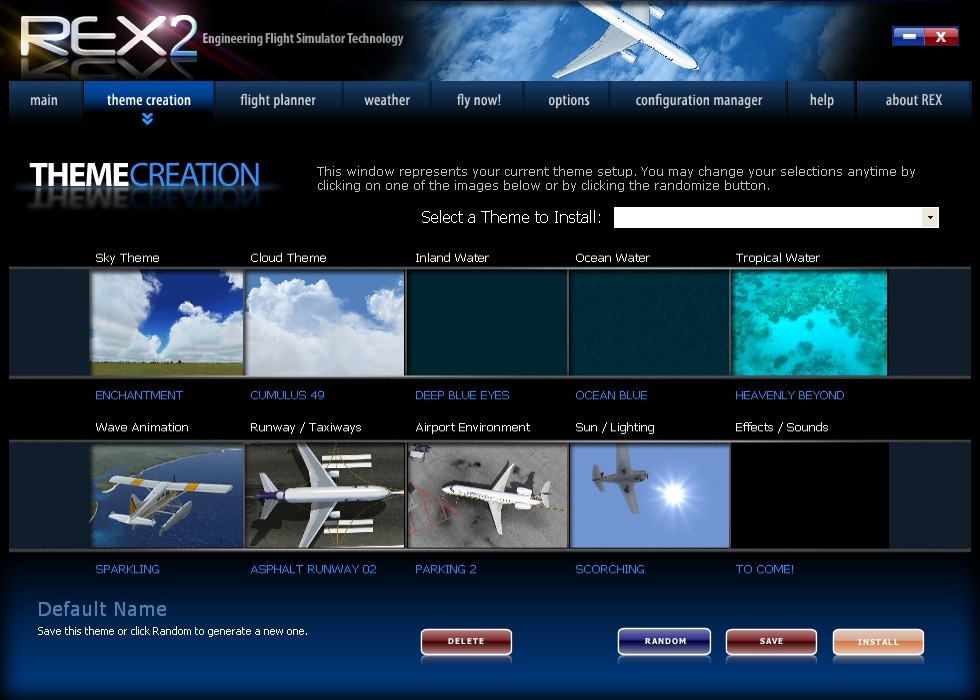Select the Wave Animation seaplane thumbnail
Screen dimensions: 980x700
pyautogui.click(x=167, y=496)
